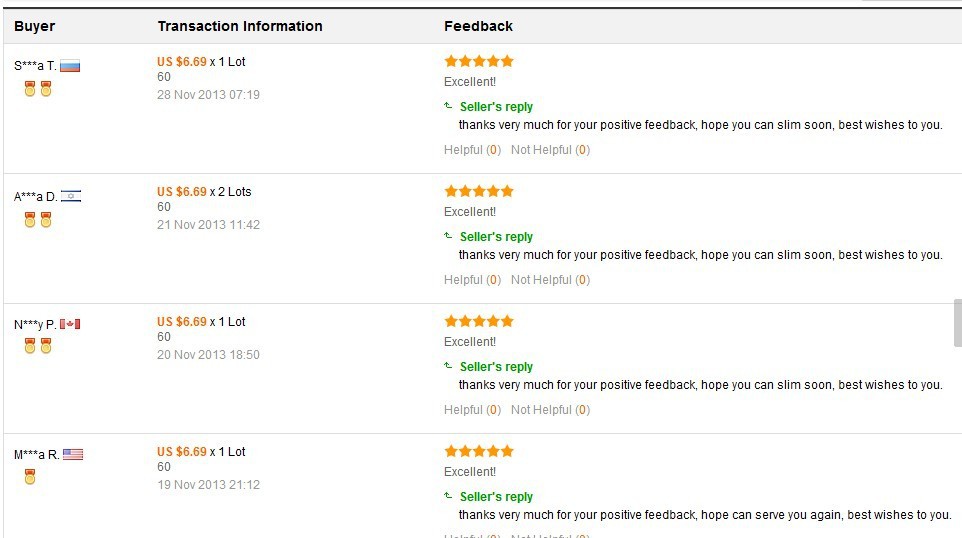This screenshot has height=538, width=962.
Task: Mark A***a D.'s review as Not Helpful
Action: [550, 280]
